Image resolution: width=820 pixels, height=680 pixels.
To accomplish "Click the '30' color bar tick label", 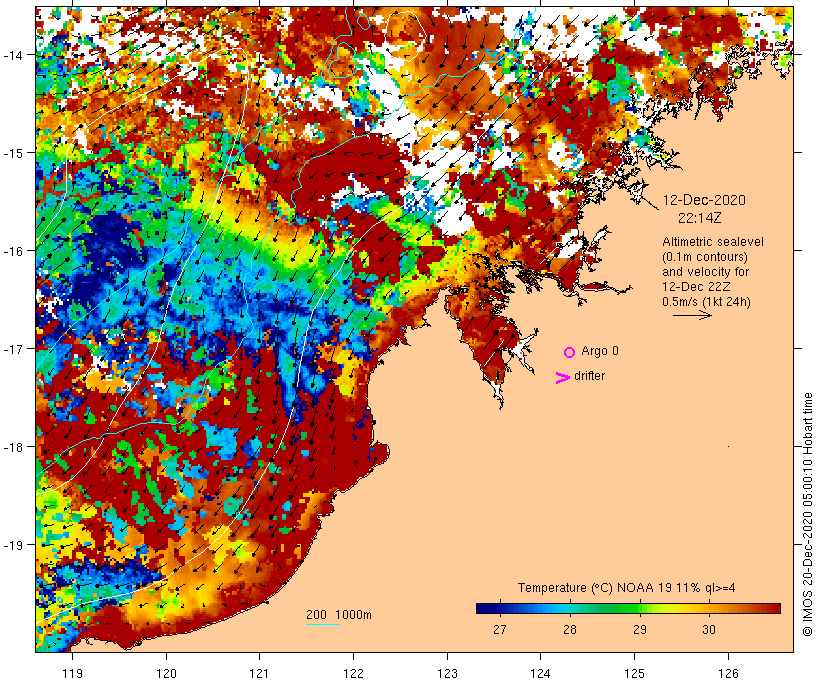I will 709,629.
